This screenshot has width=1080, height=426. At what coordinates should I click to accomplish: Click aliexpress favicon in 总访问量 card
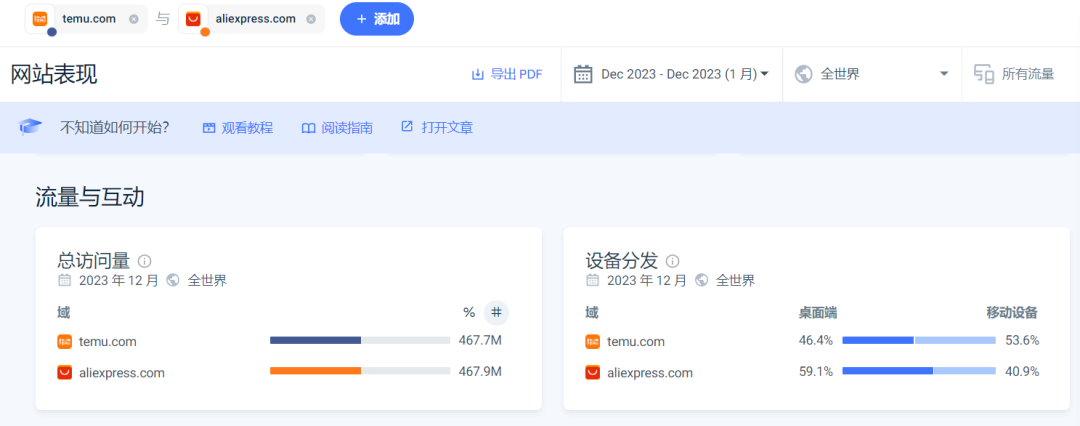pos(64,373)
